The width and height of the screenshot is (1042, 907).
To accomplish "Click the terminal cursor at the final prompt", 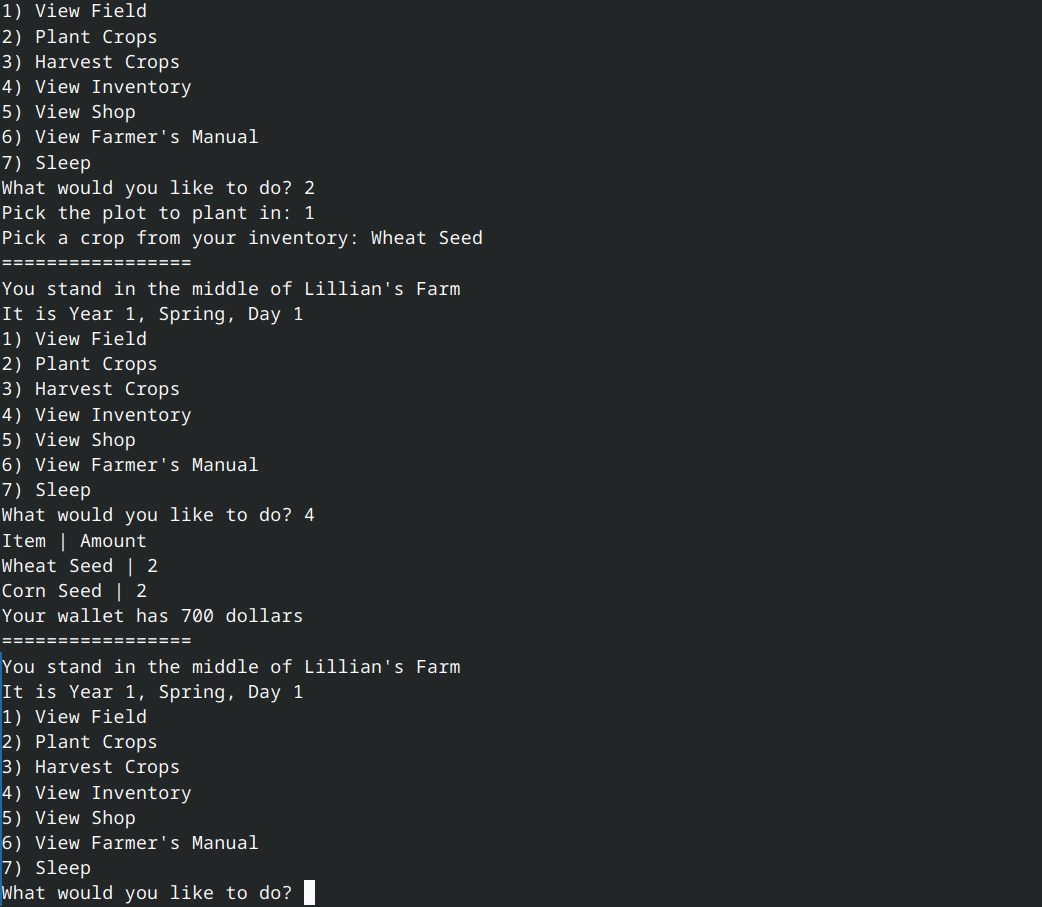I will tap(309, 893).
